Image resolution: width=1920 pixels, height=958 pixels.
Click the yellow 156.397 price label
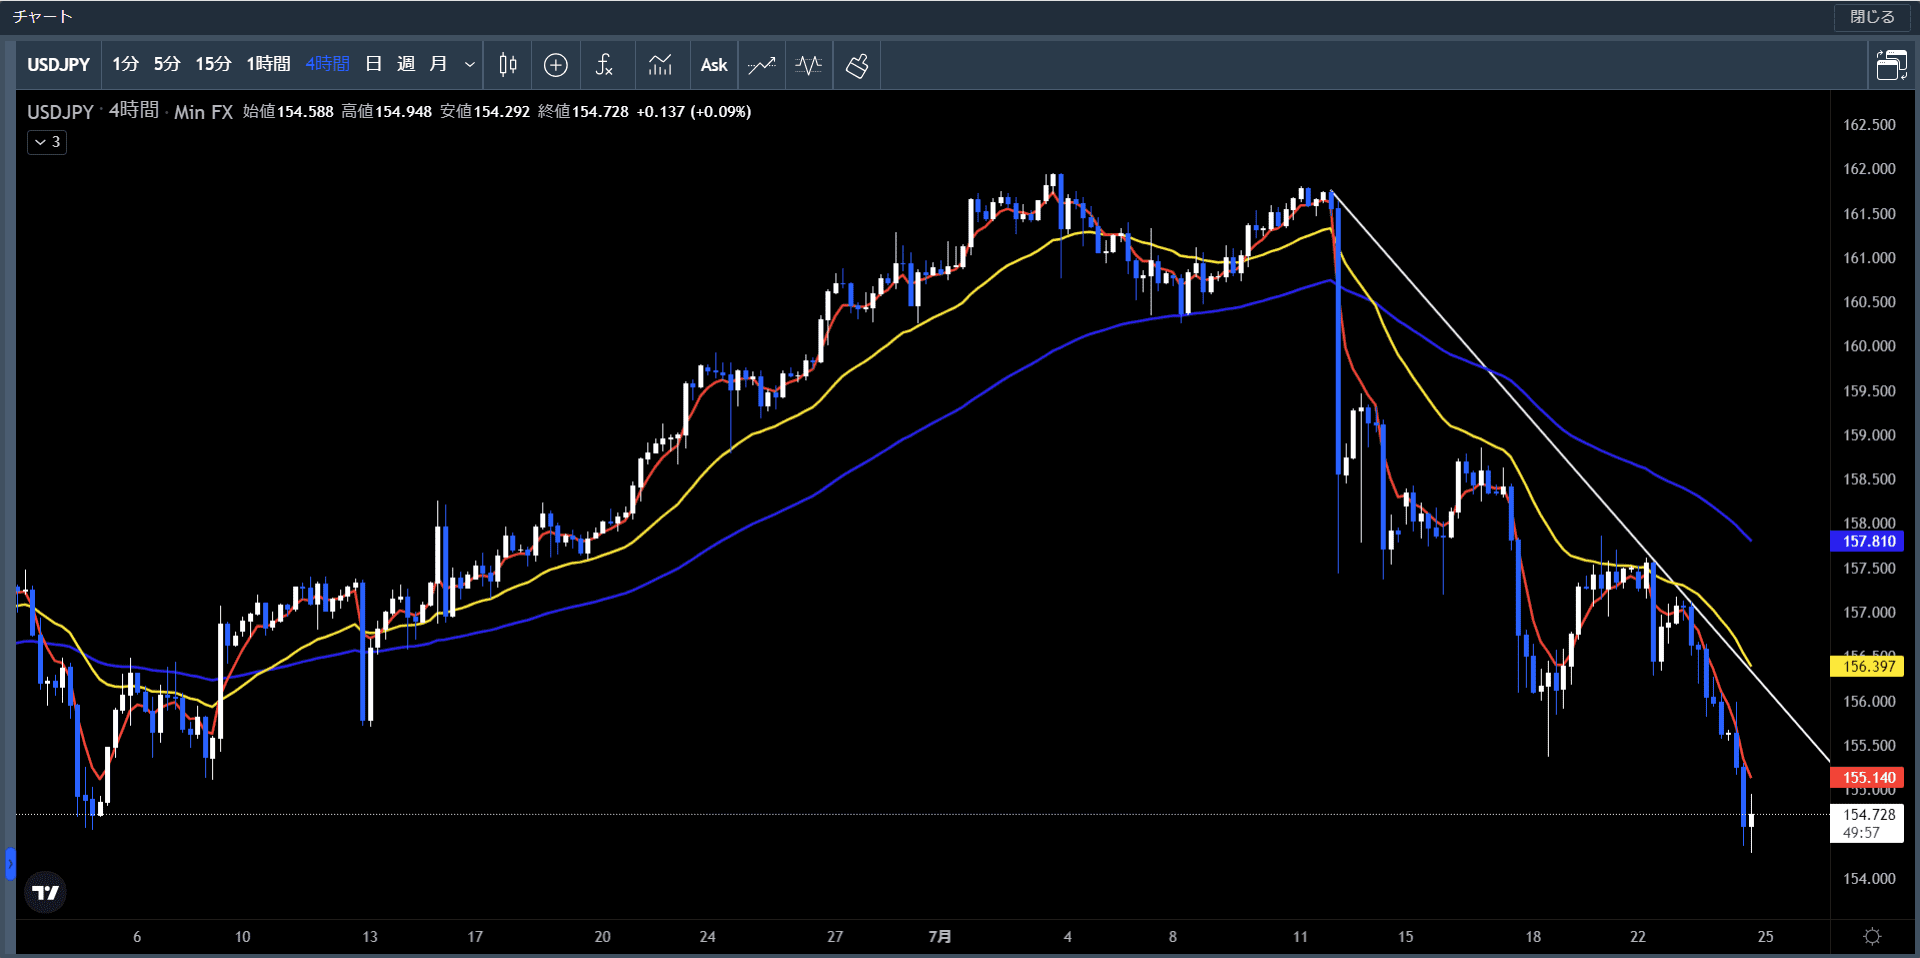[x=1867, y=666]
